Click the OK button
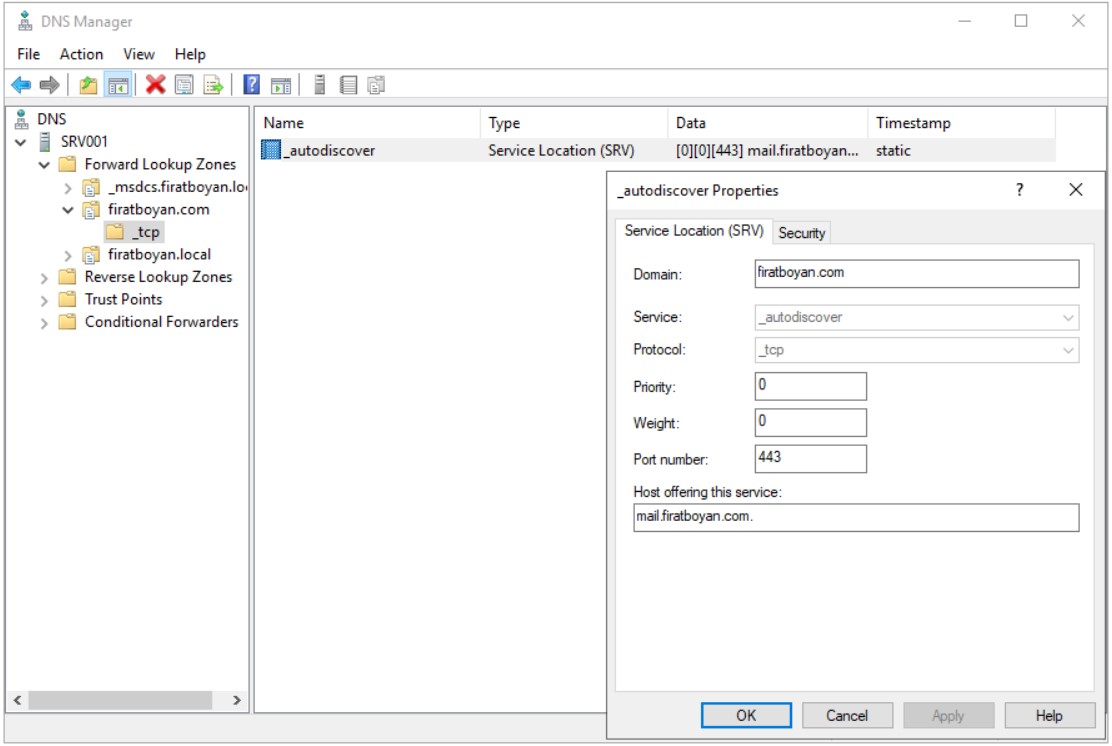1112x746 pixels. [x=746, y=716]
